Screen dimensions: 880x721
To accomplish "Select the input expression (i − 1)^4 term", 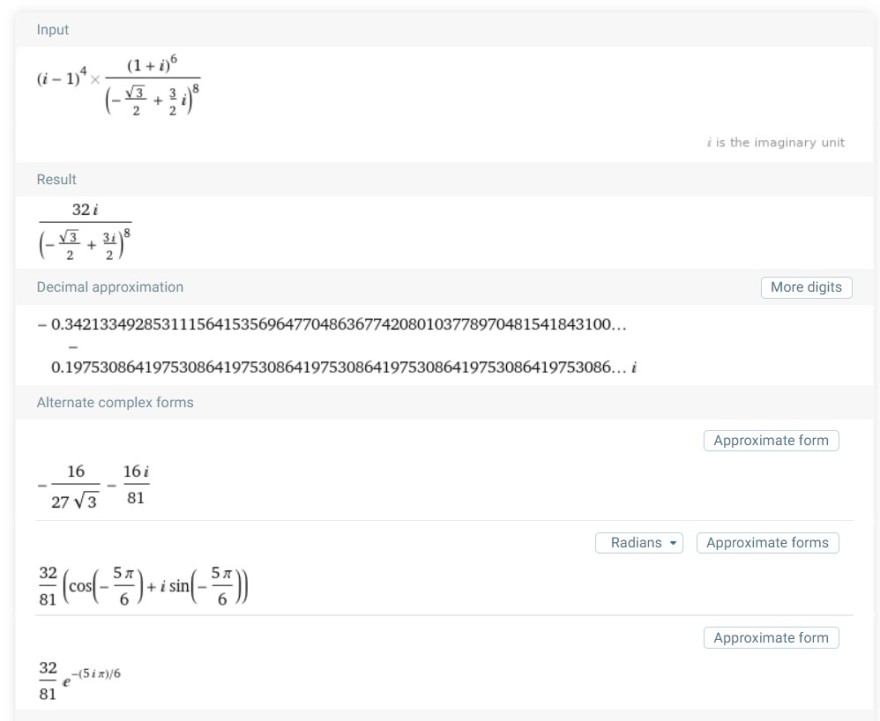I will (x=61, y=78).
